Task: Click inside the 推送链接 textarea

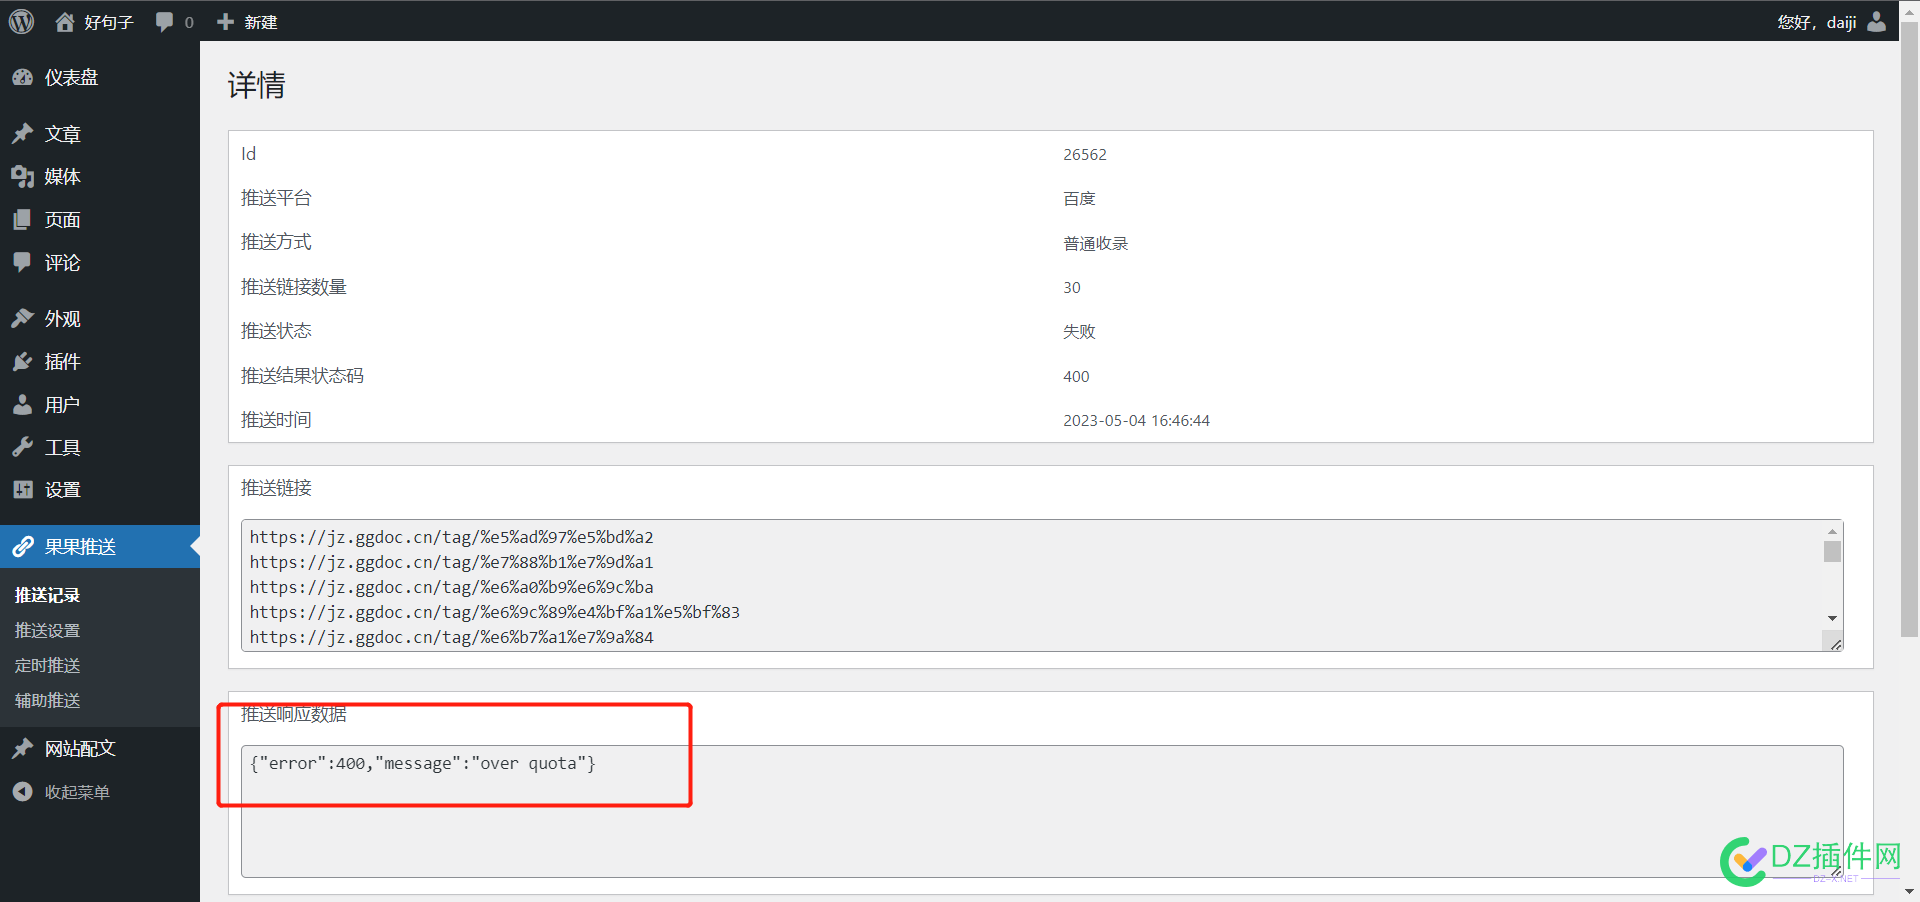Action: coord(1042,585)
